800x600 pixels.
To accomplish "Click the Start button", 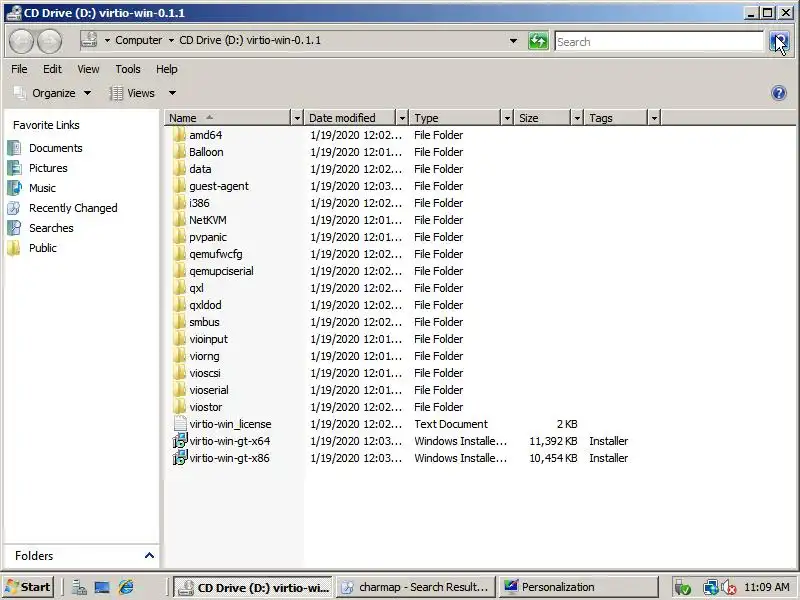I will point(29,587).
